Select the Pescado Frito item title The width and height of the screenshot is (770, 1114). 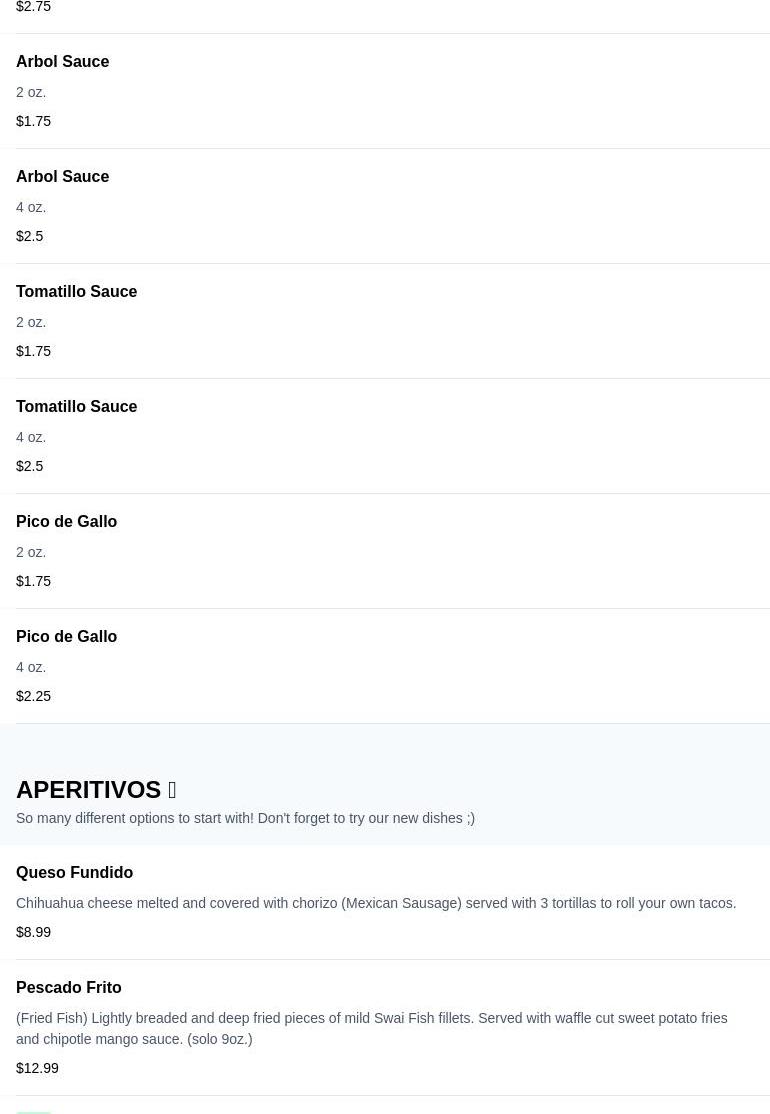pos(68,988)
